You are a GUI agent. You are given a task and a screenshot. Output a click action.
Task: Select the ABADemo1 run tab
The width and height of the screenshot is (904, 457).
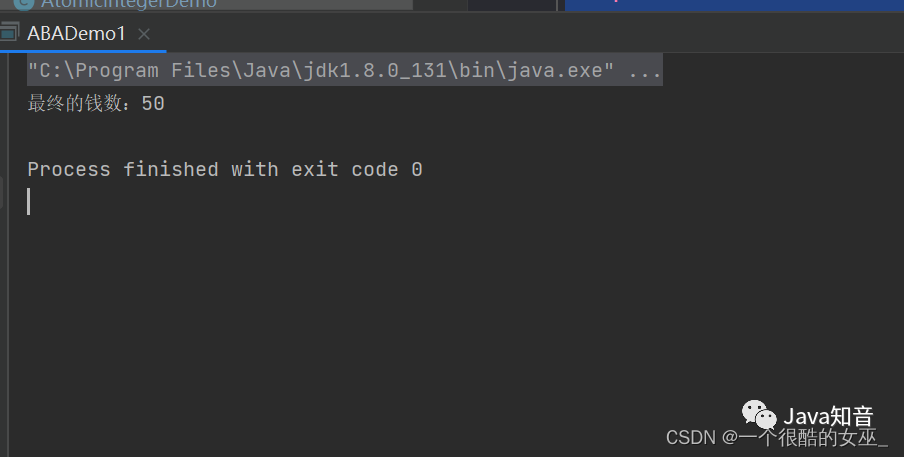tap(76, 33)
